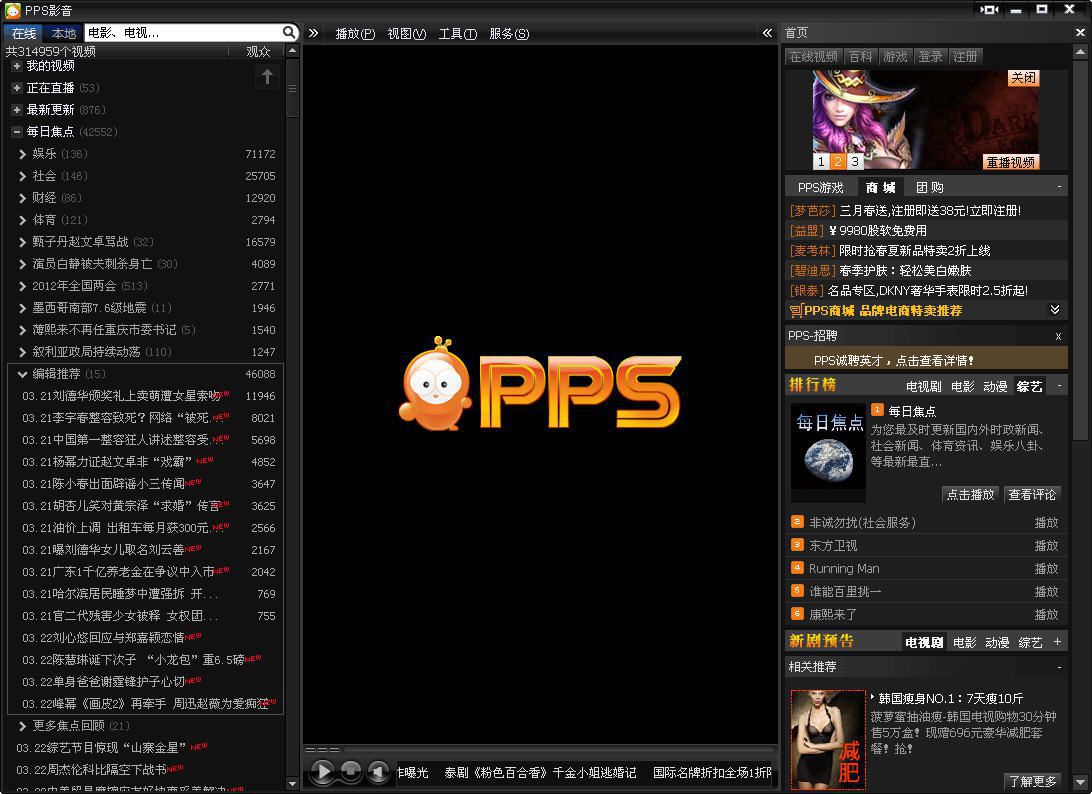Click 登录 button in 首页 panel
The image size is (1092, 794).
pyautogui.click(x=930, y=56)
